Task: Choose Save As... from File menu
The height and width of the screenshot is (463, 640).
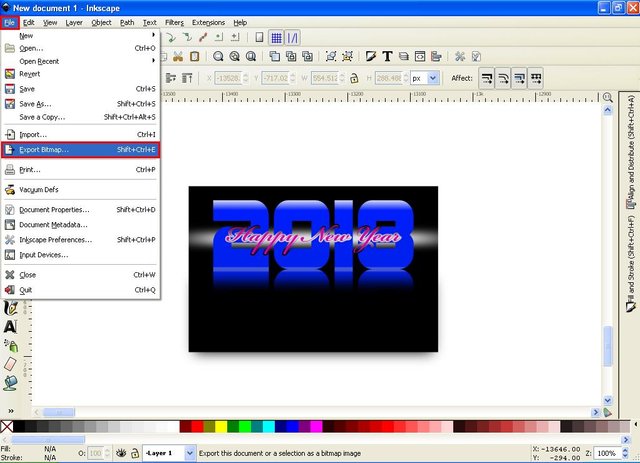Action: click(80, 104)
